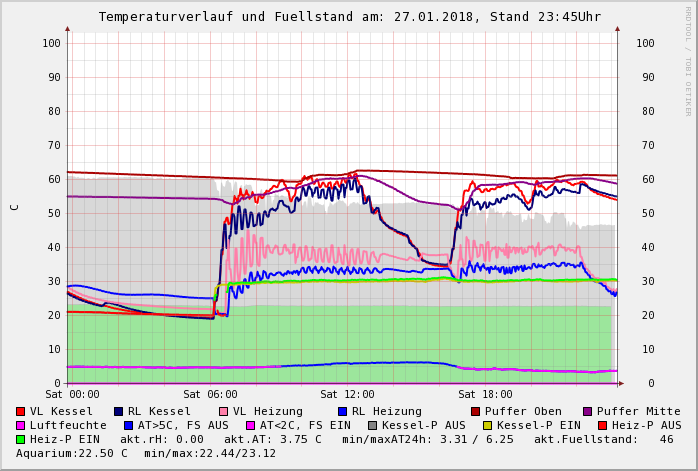The image size is (698, 471).
Task: Select the 'Sat 12:00' x-axis label
Action: 347,395
